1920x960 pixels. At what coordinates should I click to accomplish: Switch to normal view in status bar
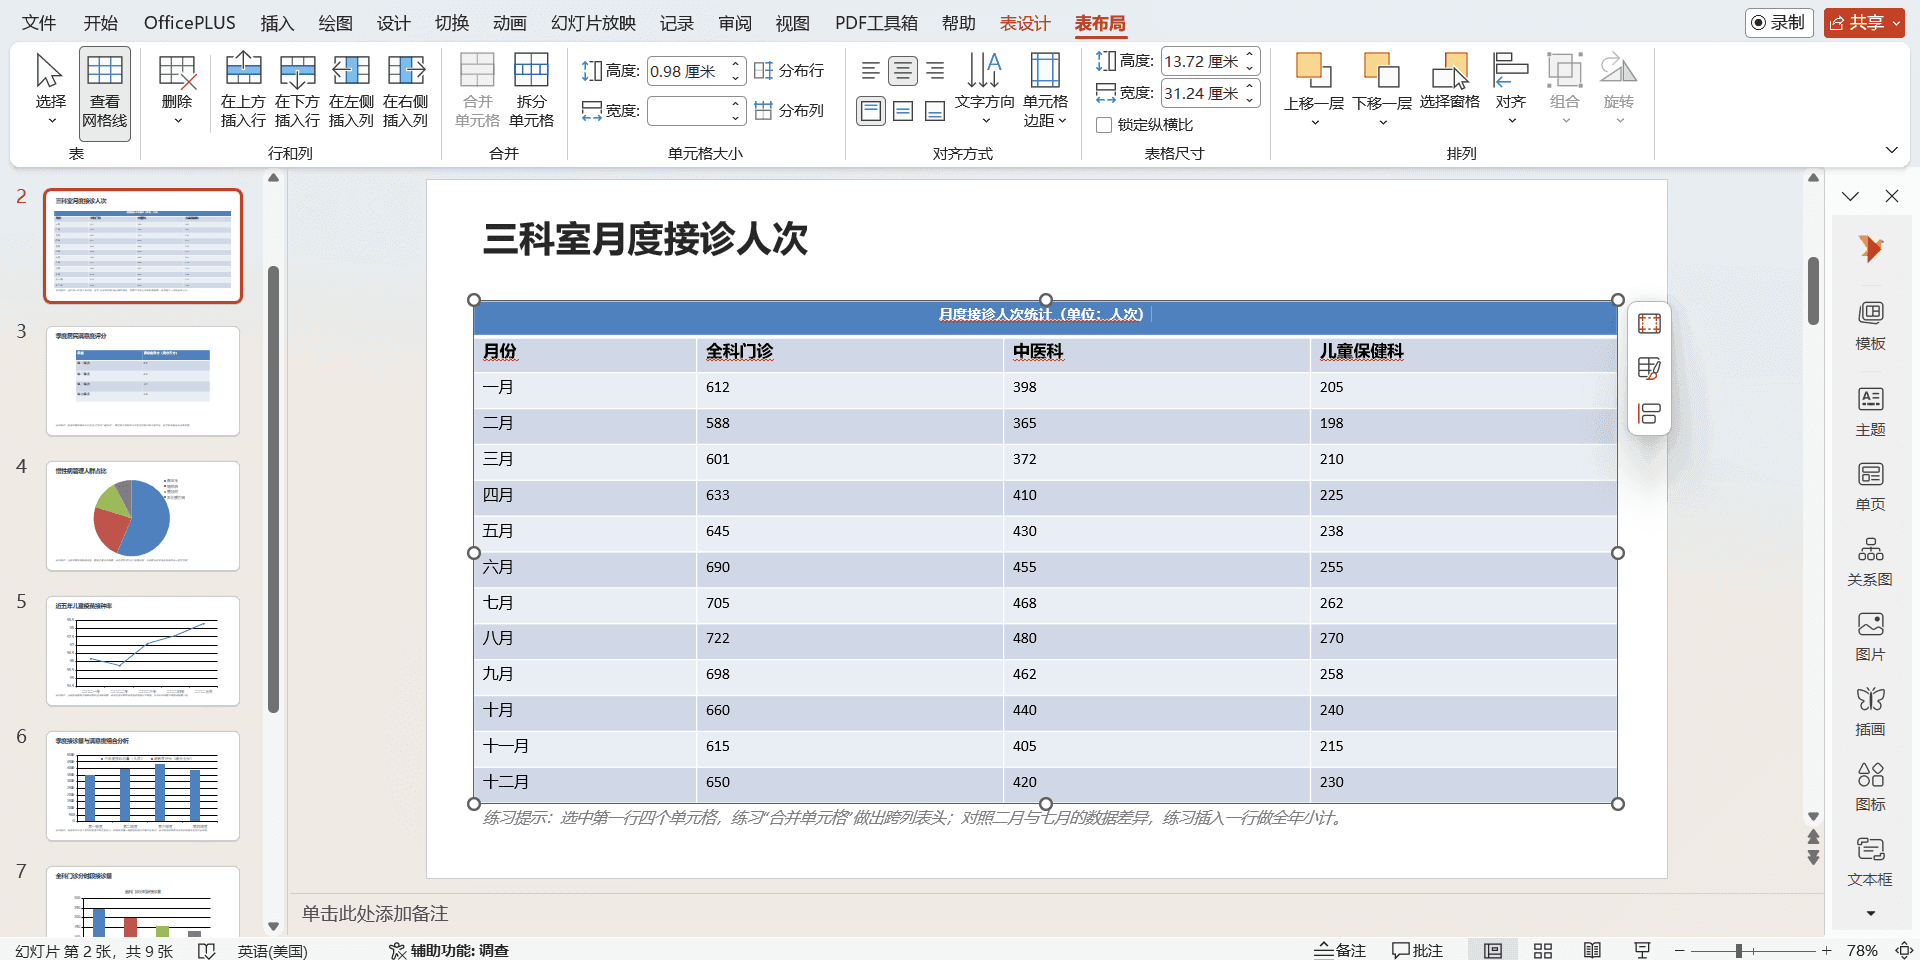pos(1493,950)
